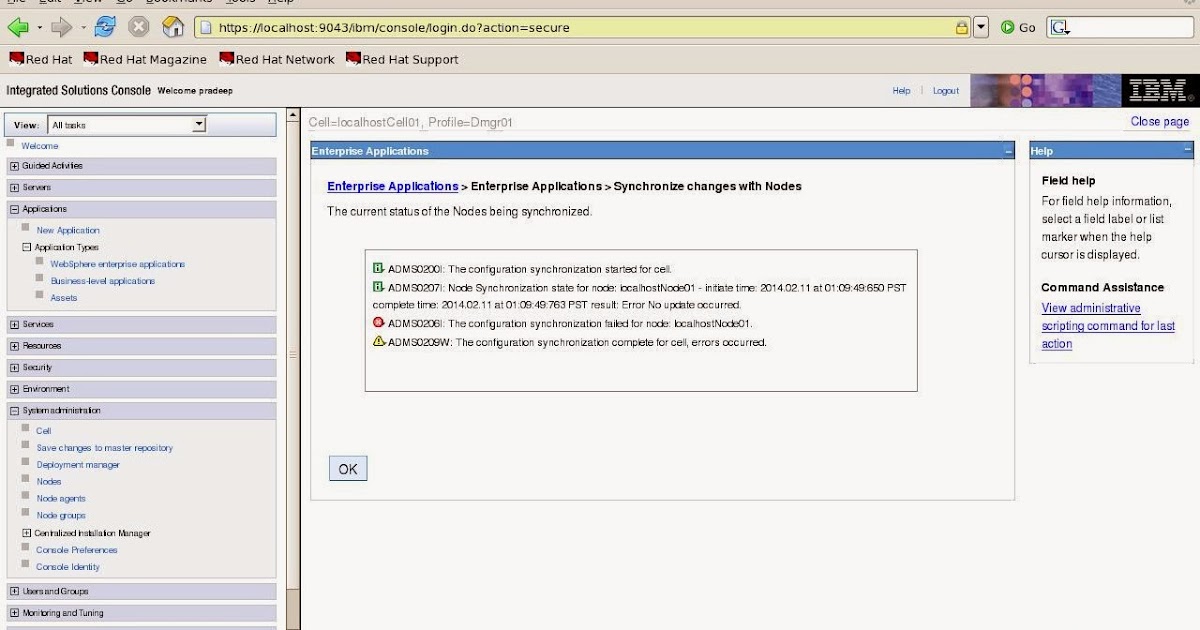Open Deployment manager link

pos(78,465)
